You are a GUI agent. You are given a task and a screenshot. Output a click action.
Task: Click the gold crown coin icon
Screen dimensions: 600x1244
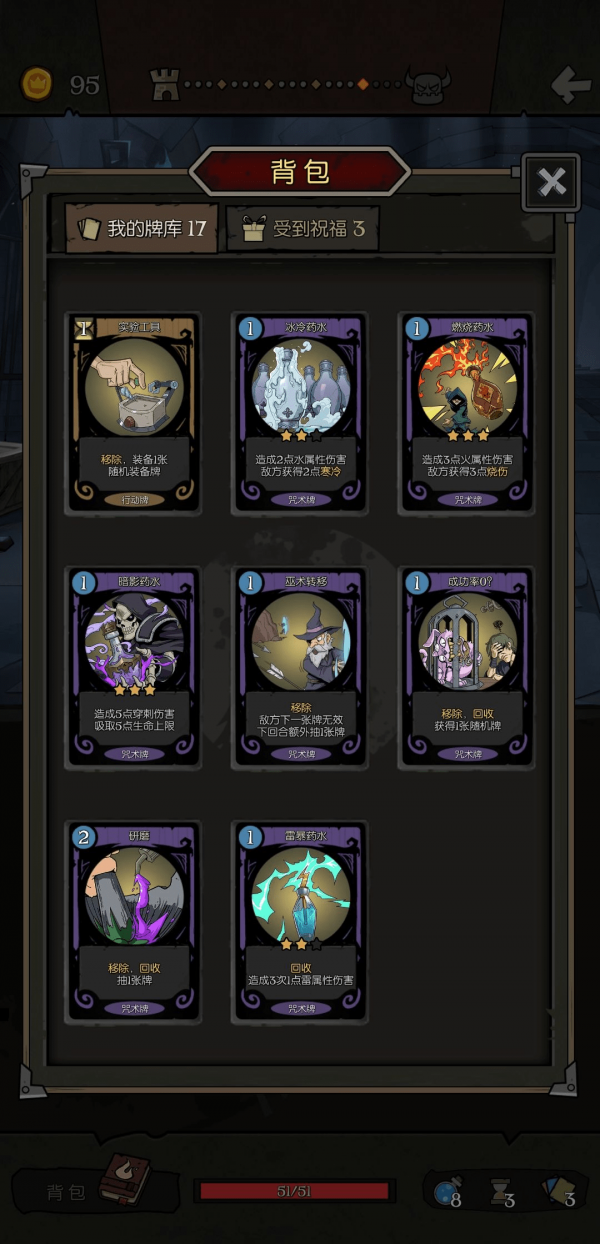click(x=37, y=84)
